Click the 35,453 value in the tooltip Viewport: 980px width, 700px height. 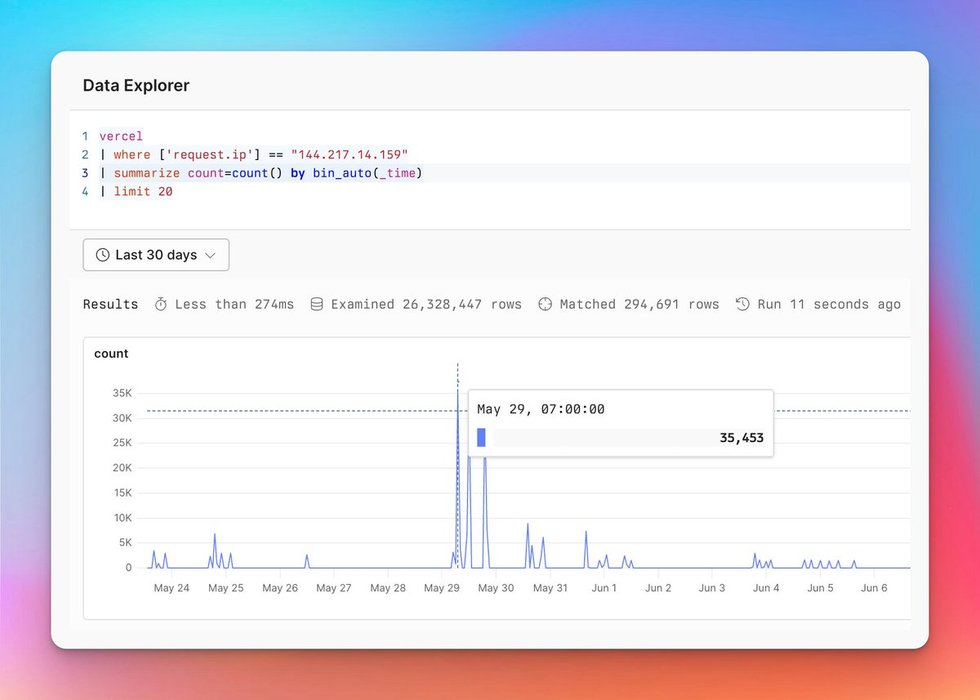[741, 438]
